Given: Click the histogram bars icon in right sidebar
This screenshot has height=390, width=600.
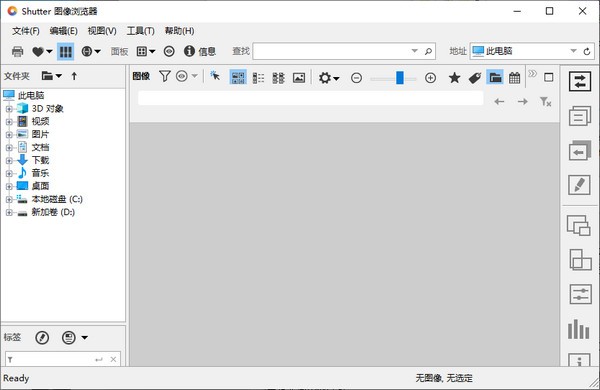Looking at the screenshot, I should (x=578, y=329).
